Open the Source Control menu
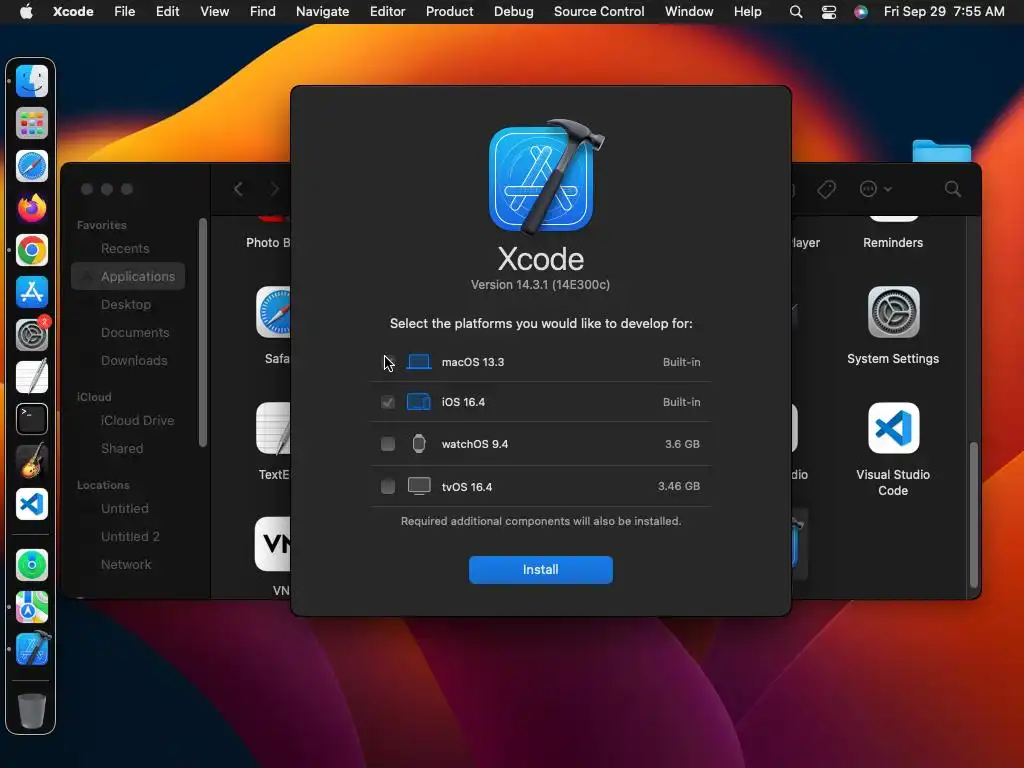Viewport: 1024px width, 768px height. [599, 12]
